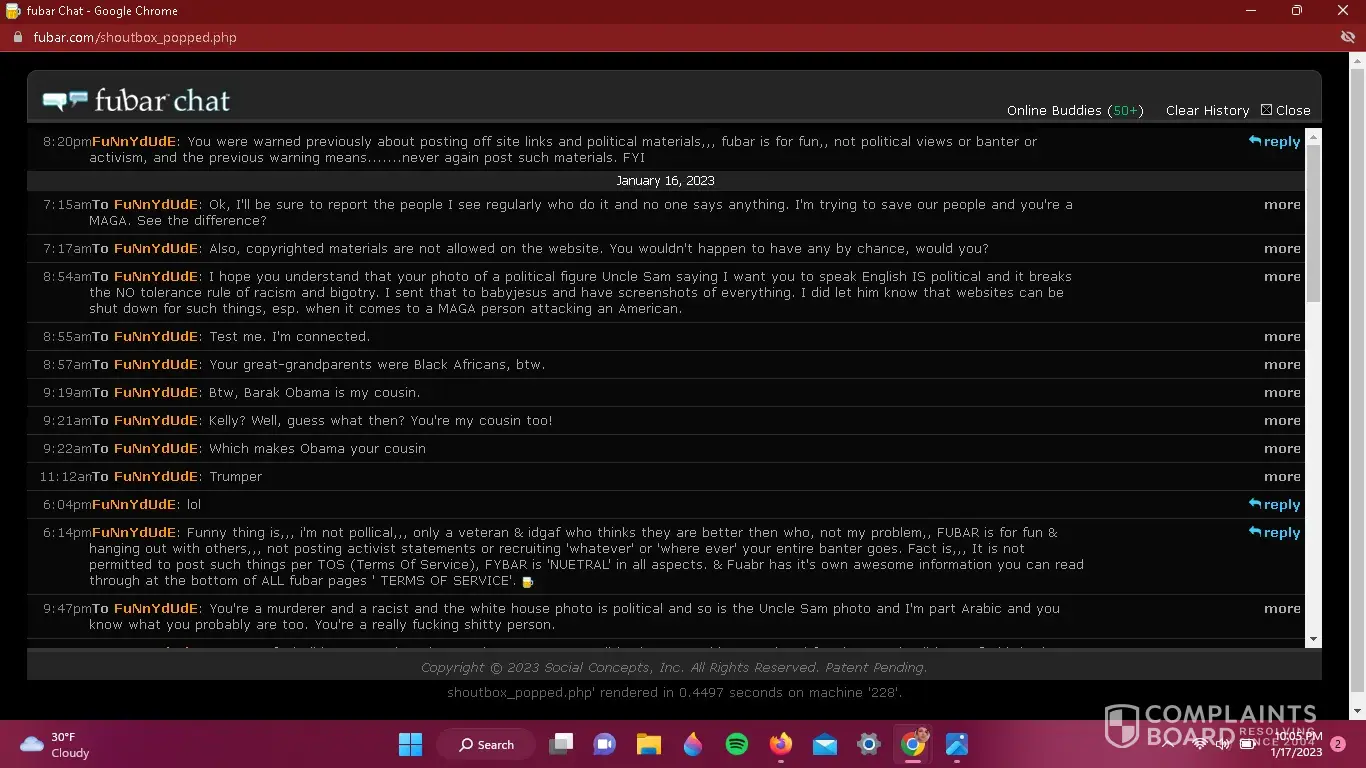1366x768 pixels.
Task: Click the 'rendered in 0.4497 seconds' footer text
Action: (674, 693)
